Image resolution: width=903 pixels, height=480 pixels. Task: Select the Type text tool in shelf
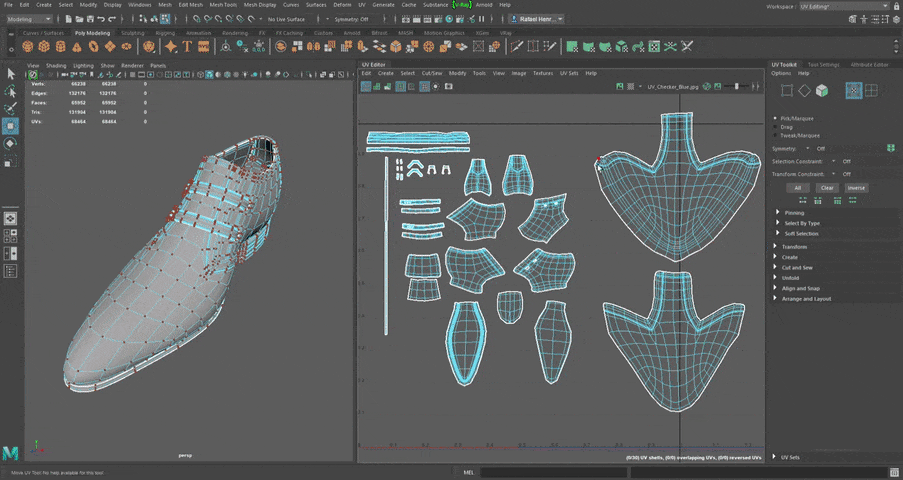pos(187,47)
